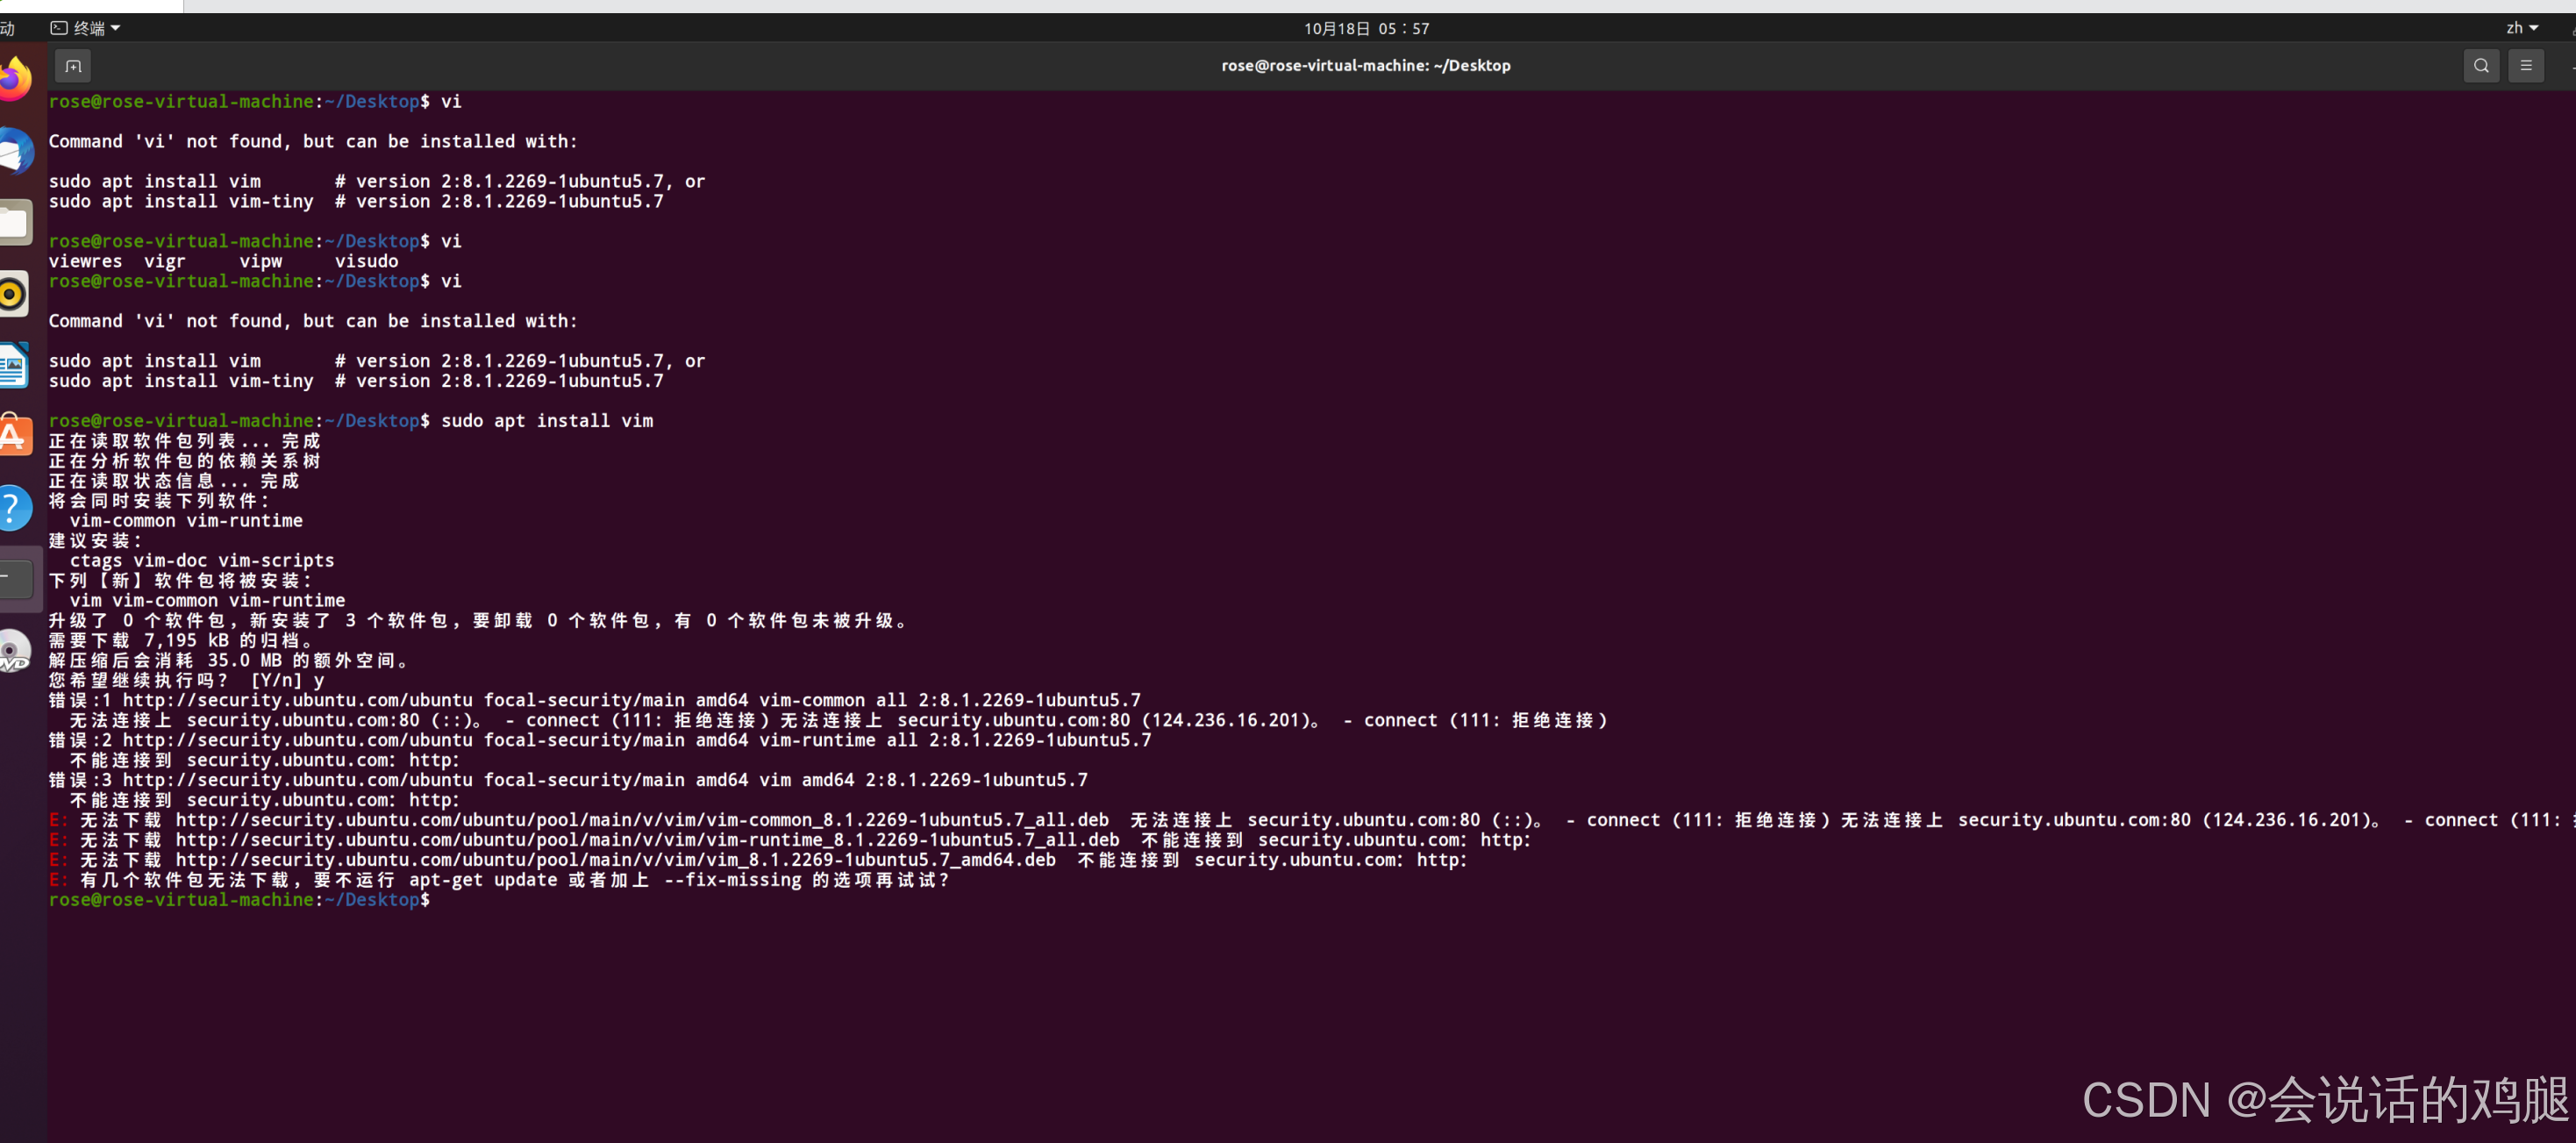Open Thunderbird mail from the dock
The height and width of the screenshot is (1143, 2576).
14,152
